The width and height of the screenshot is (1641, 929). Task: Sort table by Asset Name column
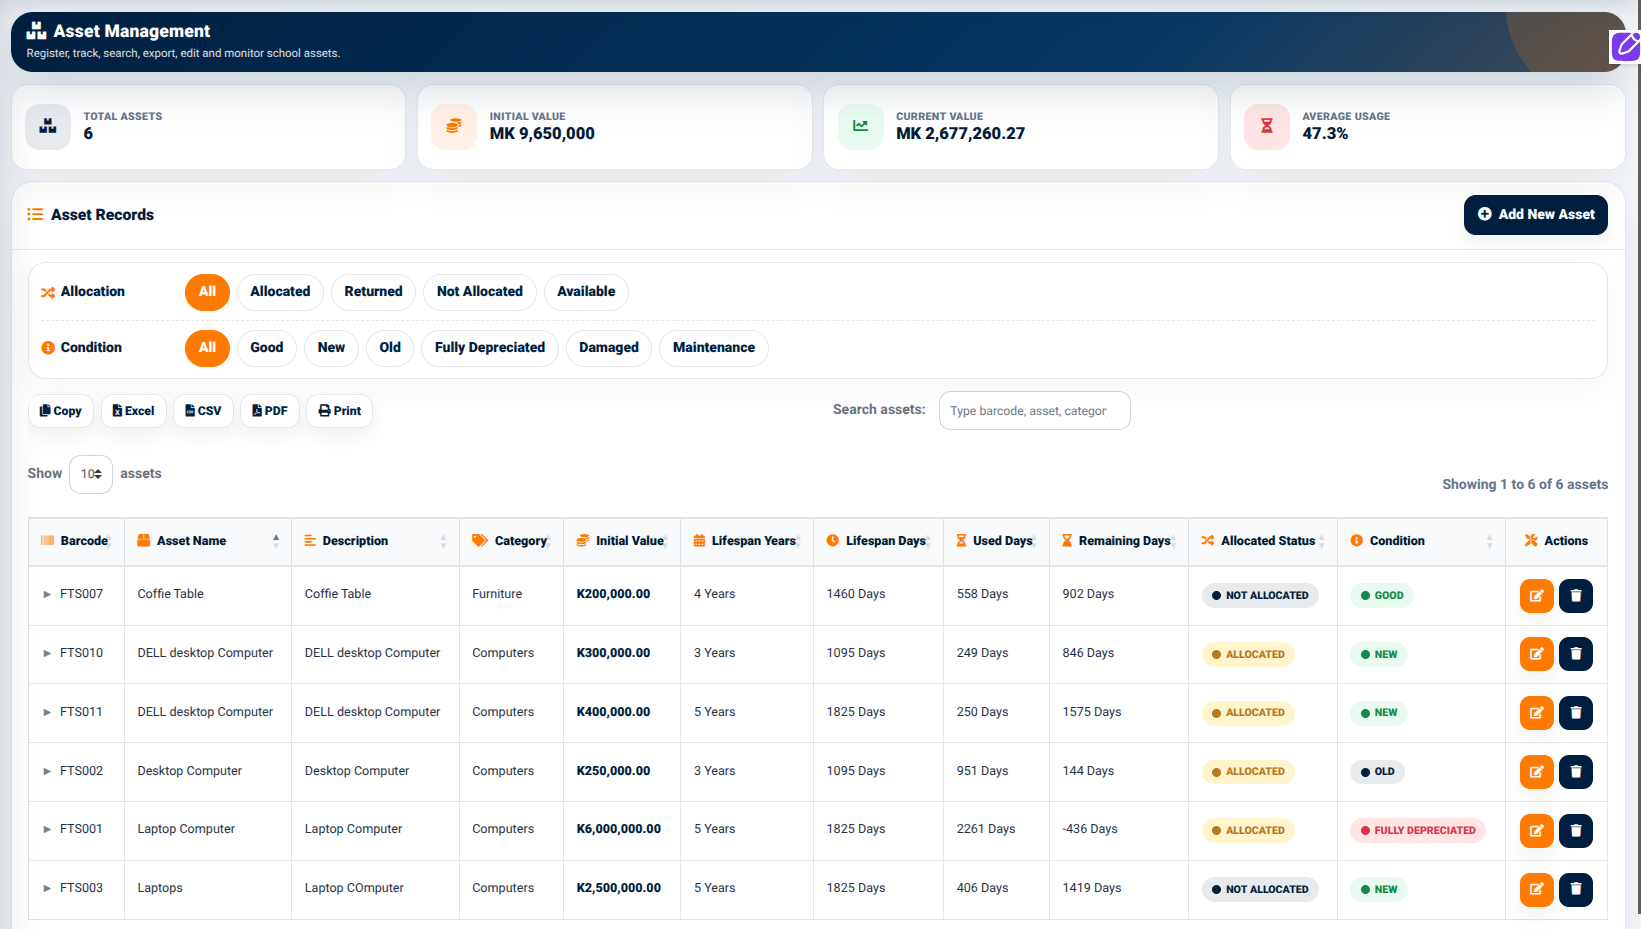pos(208,541)
